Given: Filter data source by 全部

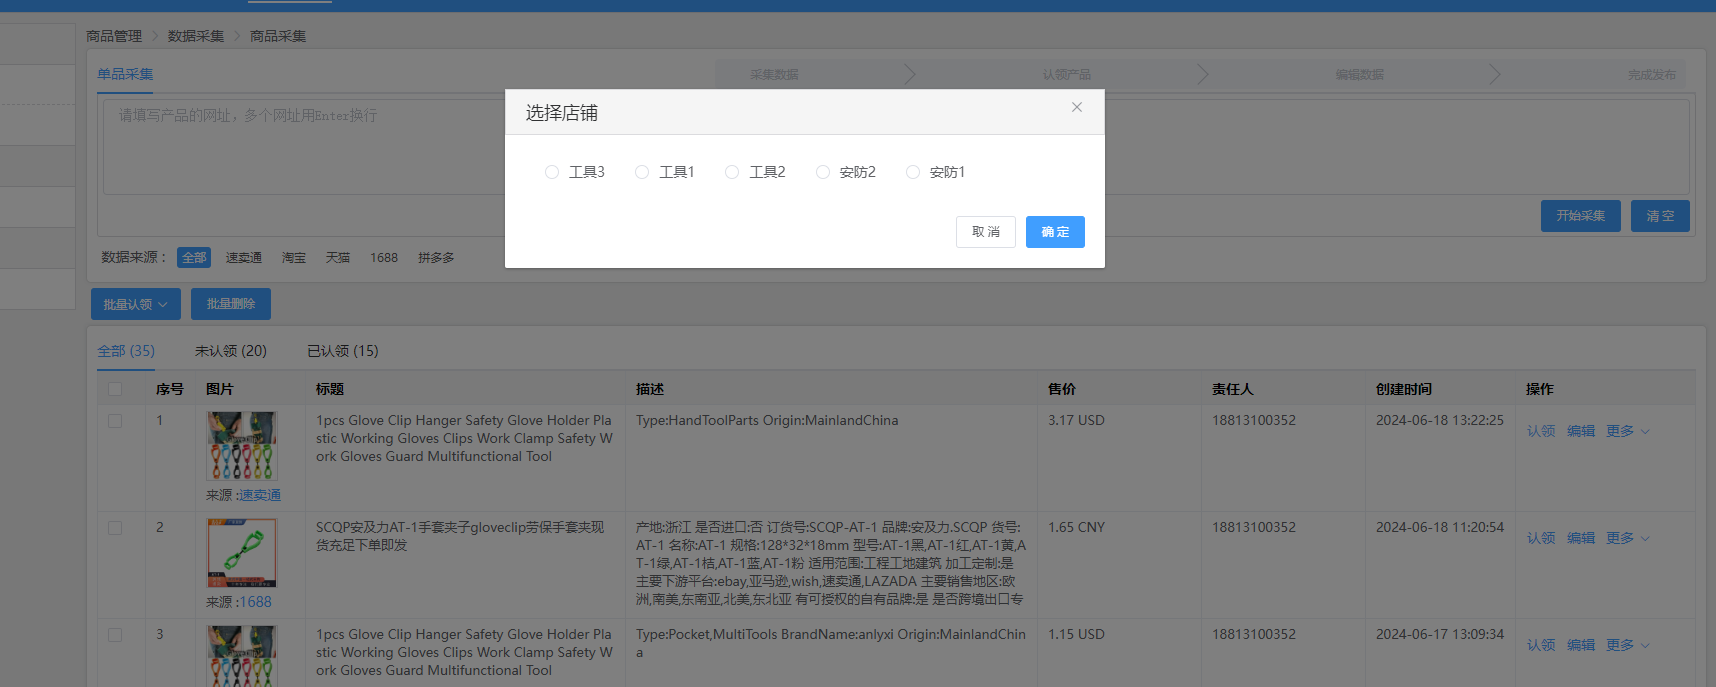Looking at the screenshot, I should (x=194, y=258).
